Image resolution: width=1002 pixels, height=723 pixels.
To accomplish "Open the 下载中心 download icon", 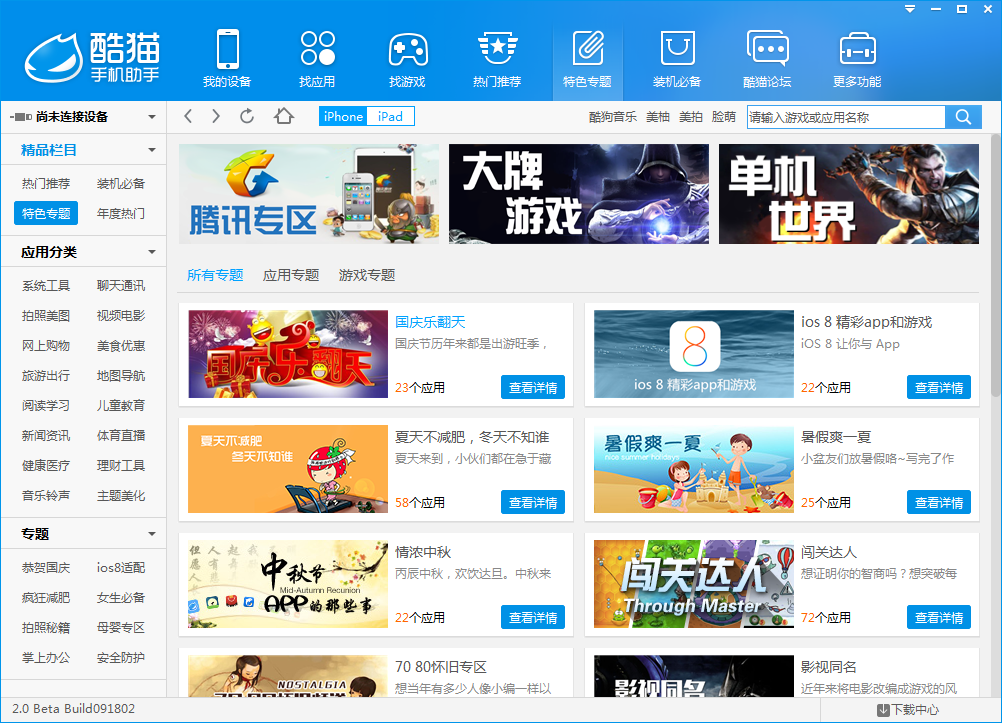I will click(x=883, y=710).
